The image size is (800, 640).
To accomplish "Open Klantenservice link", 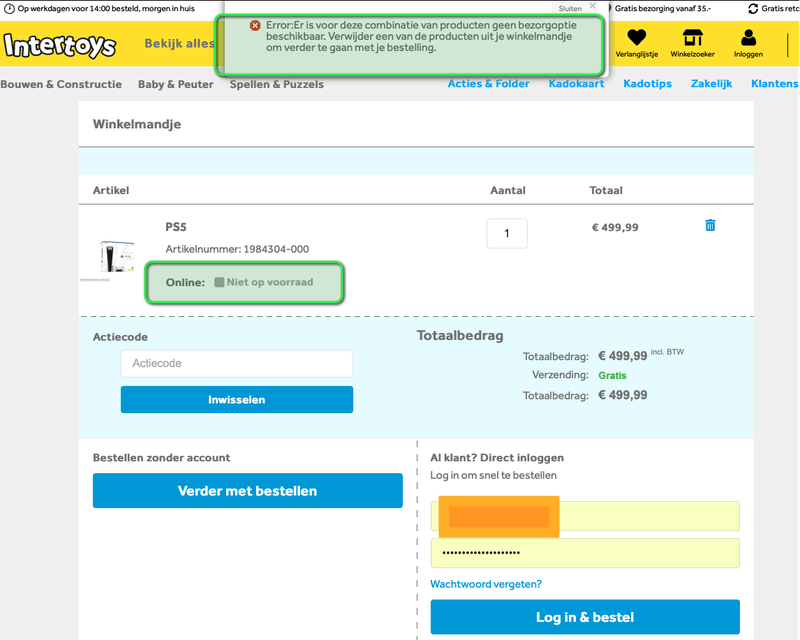I will tap(775, 84).
